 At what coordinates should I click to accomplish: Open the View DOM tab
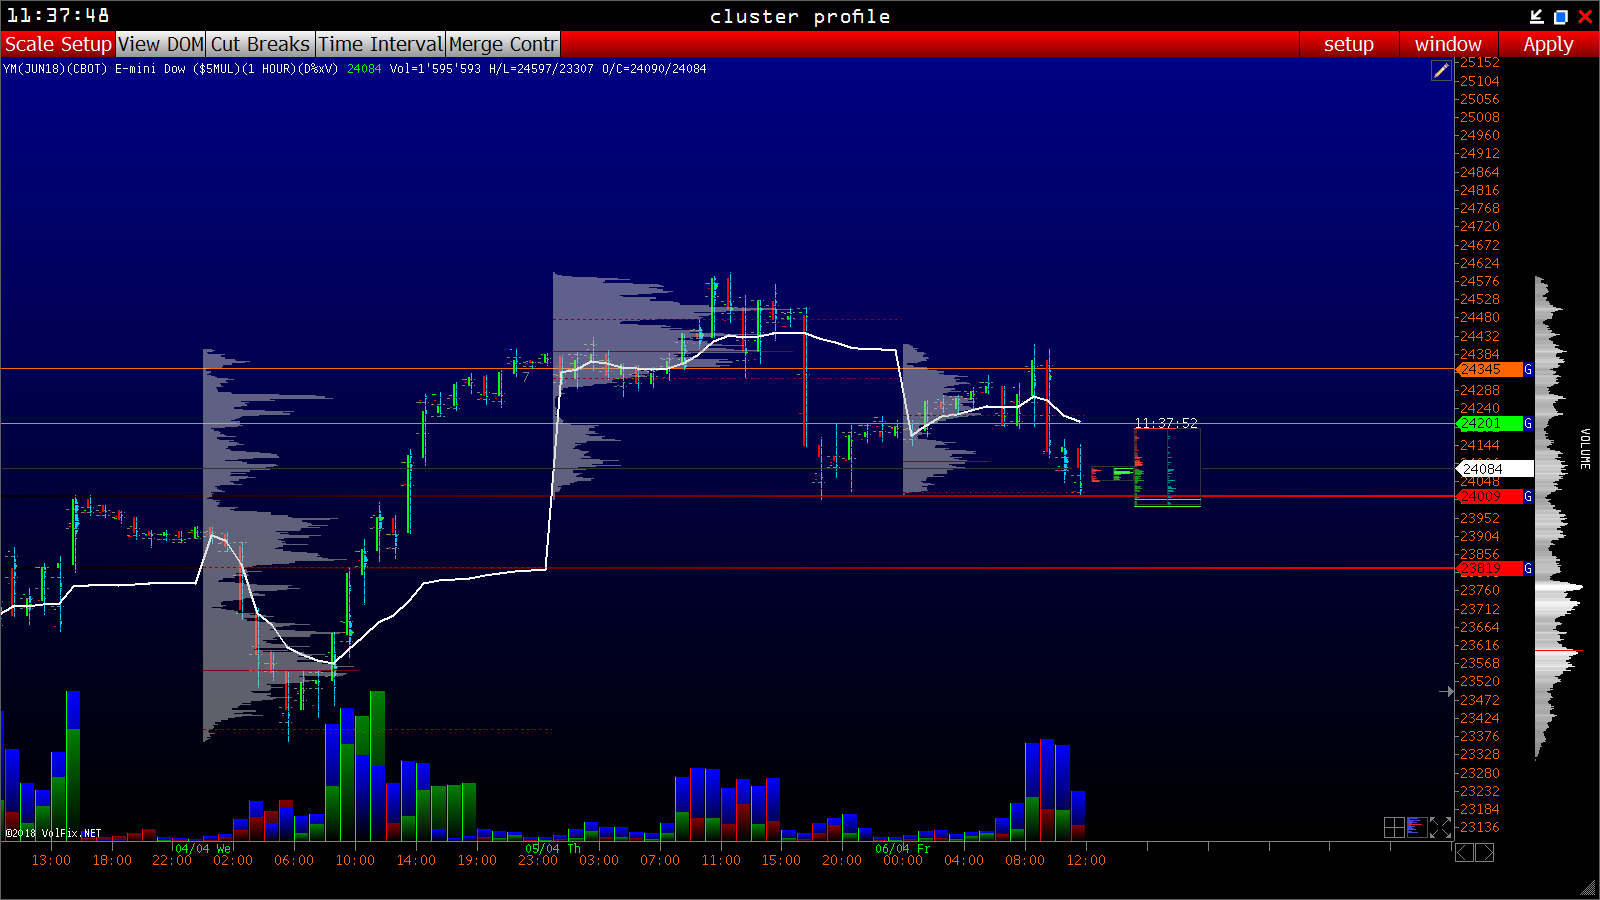pyautogui.click(x=161, y=44)
